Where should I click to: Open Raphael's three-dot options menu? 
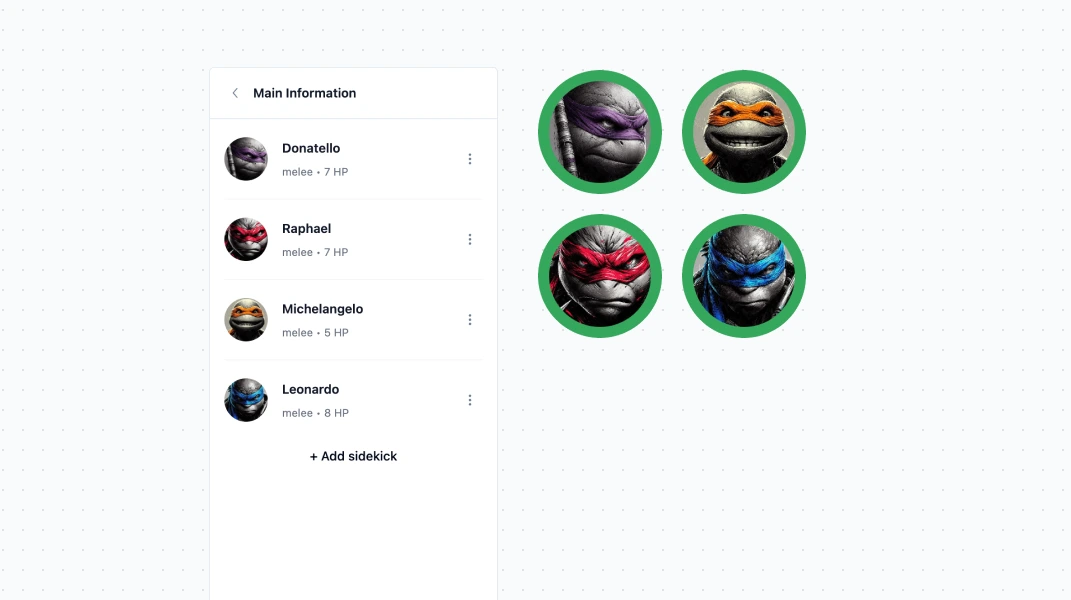point(470,239)
